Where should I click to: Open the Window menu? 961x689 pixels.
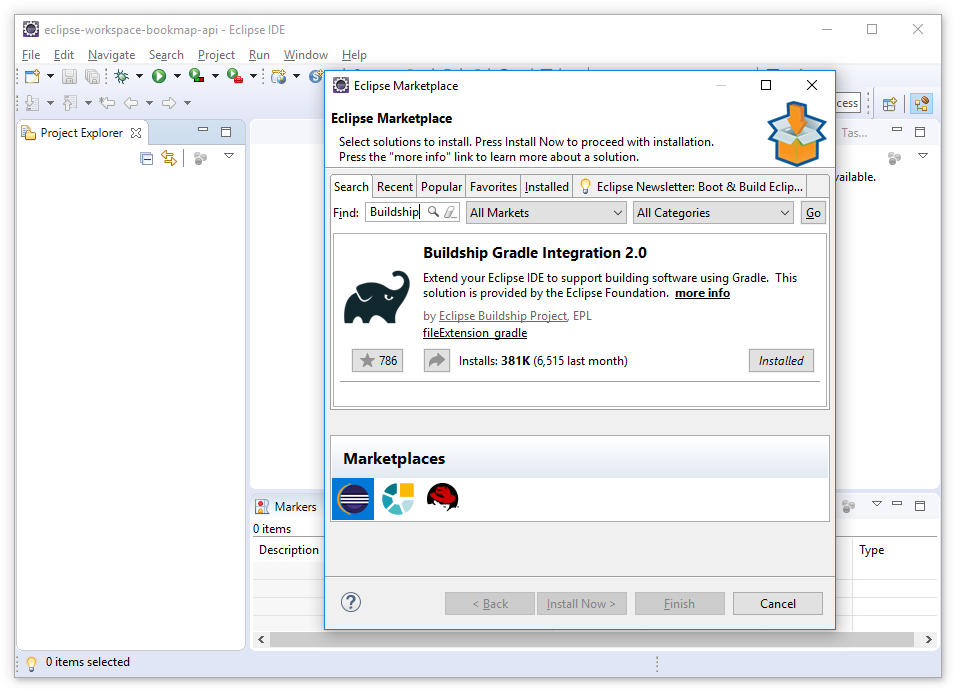pos(305,55)
